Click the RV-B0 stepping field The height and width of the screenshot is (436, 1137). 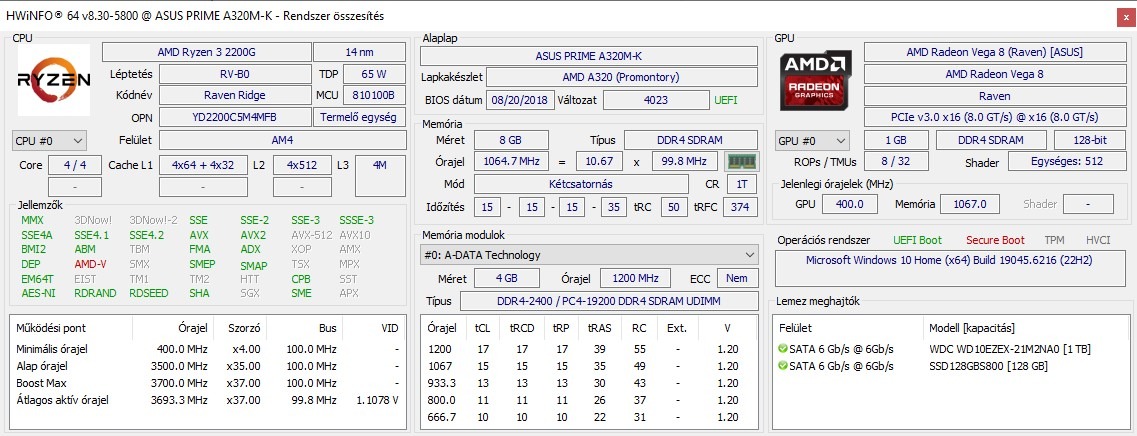point(235,74)
